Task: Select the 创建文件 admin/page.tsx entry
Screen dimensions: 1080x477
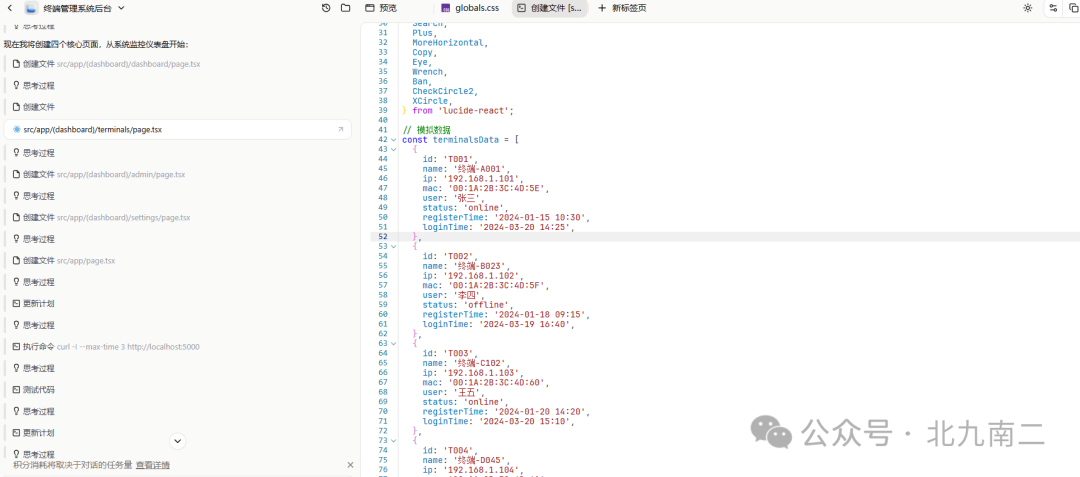Action: click(98, 175)
